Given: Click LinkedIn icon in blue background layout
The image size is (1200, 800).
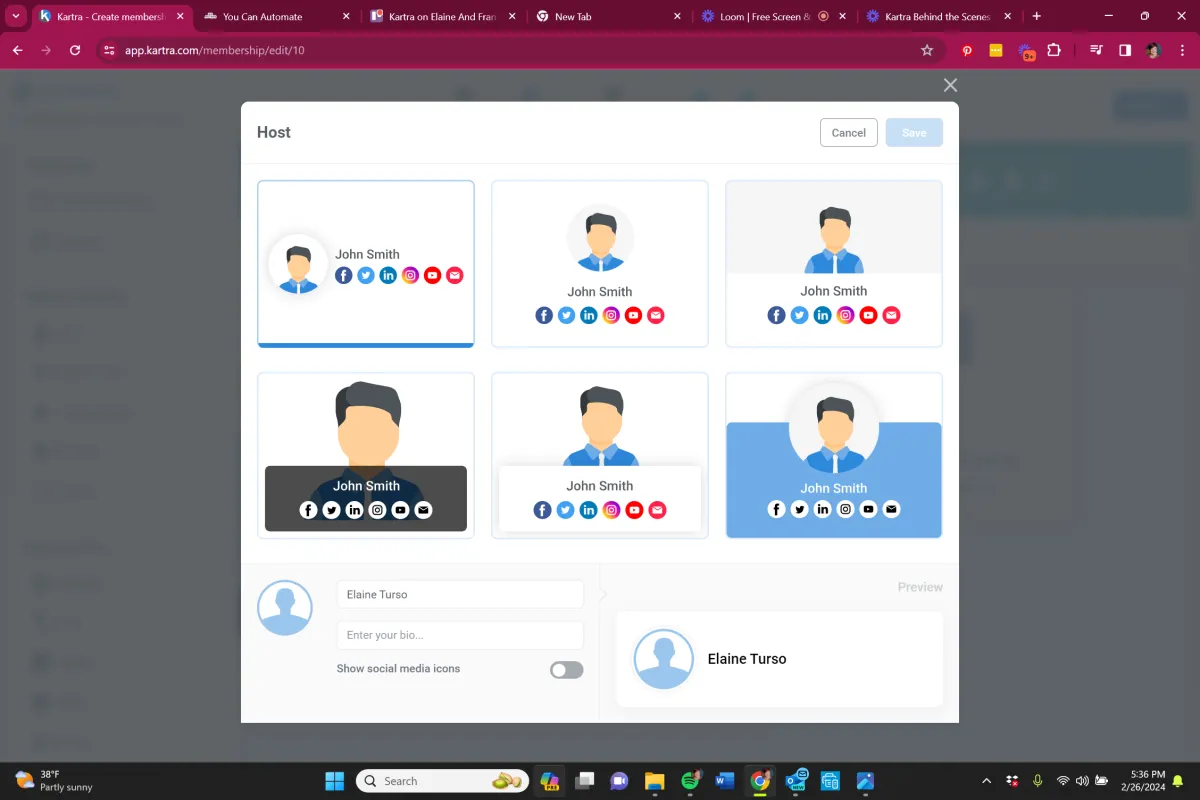Looking at the screenshot, I should [x=822, y=509].
